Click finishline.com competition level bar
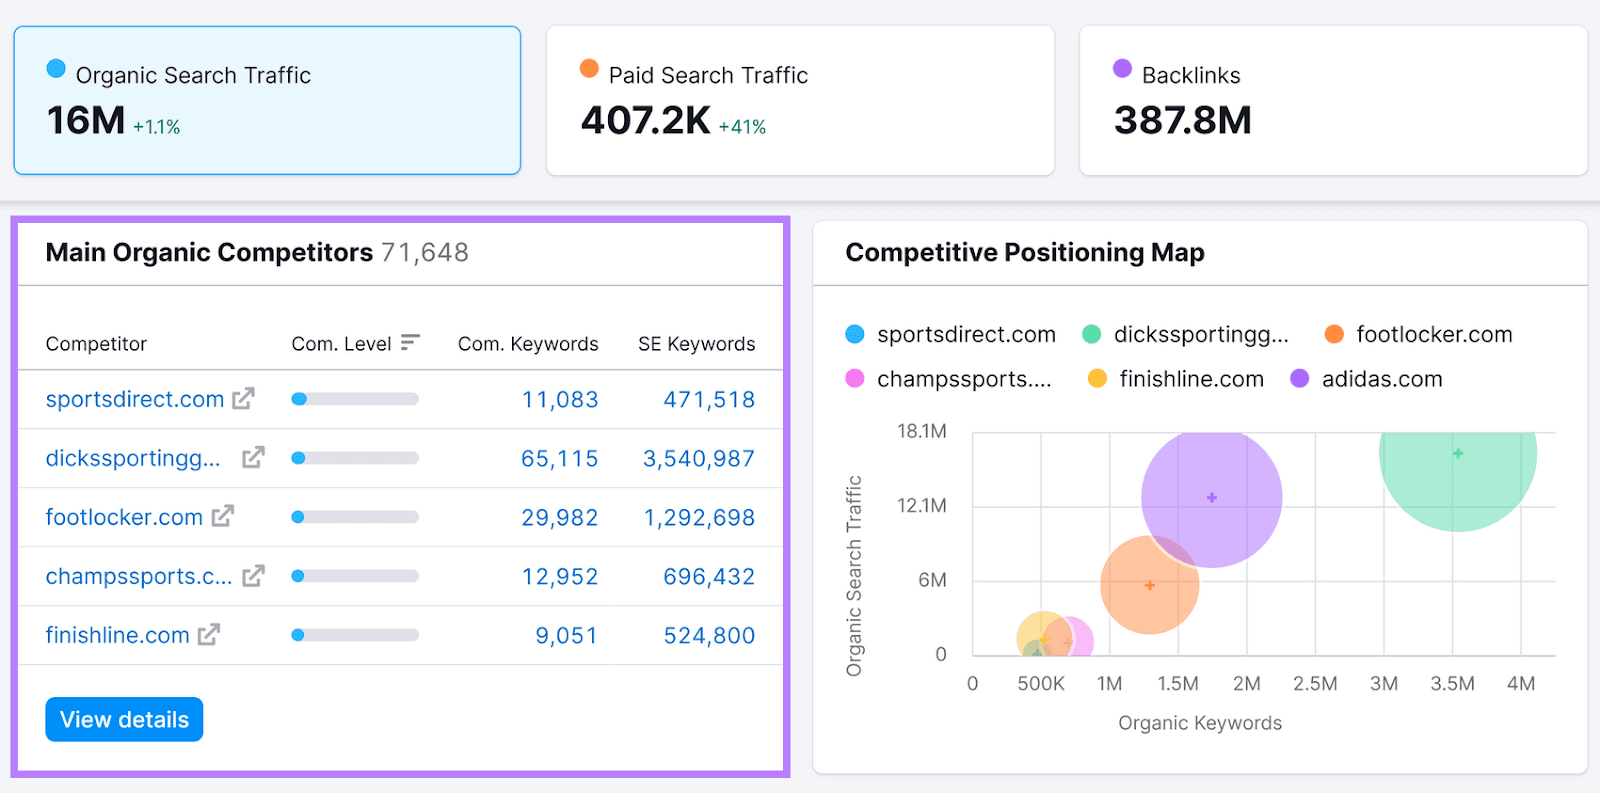 pos(355,635)
